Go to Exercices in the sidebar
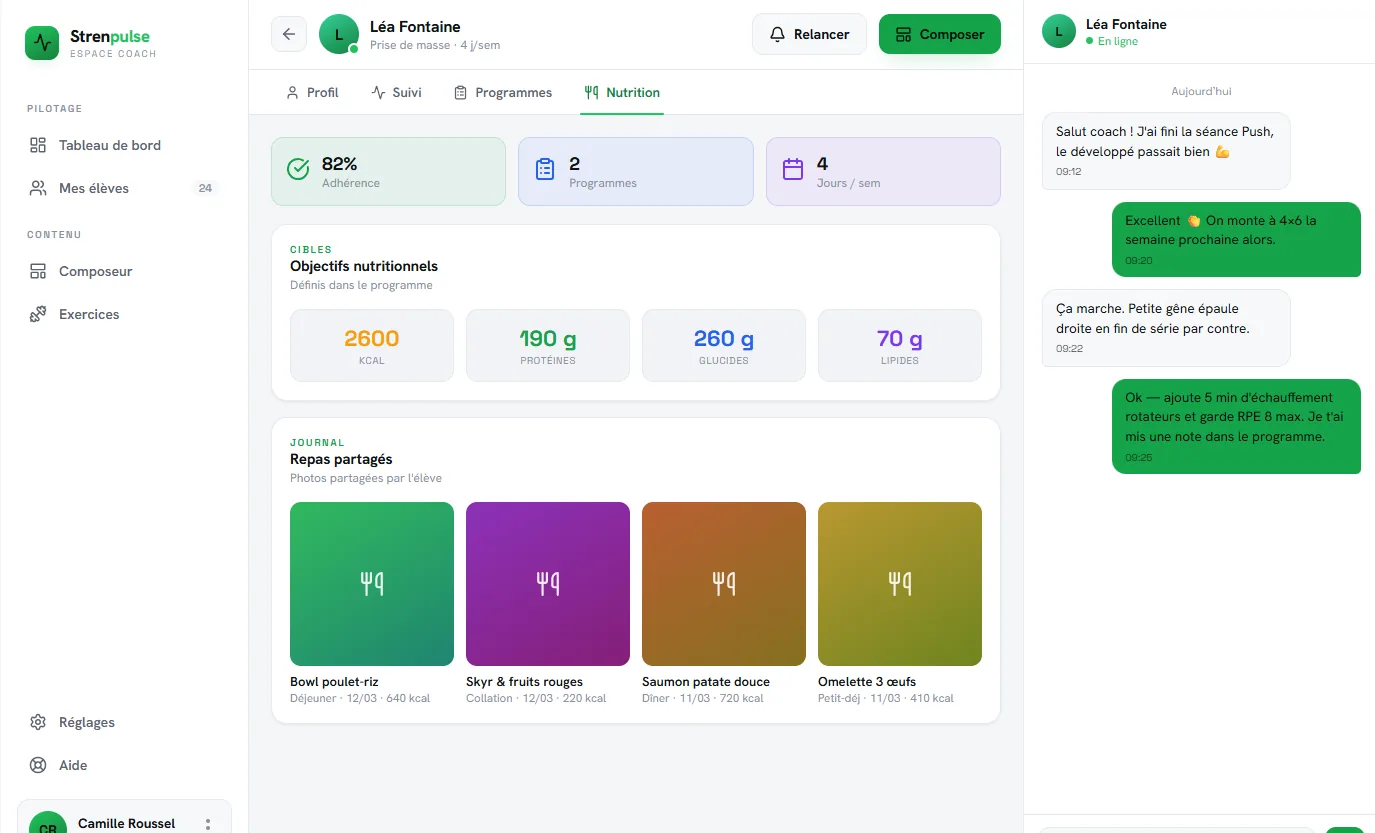 (124, 314)
